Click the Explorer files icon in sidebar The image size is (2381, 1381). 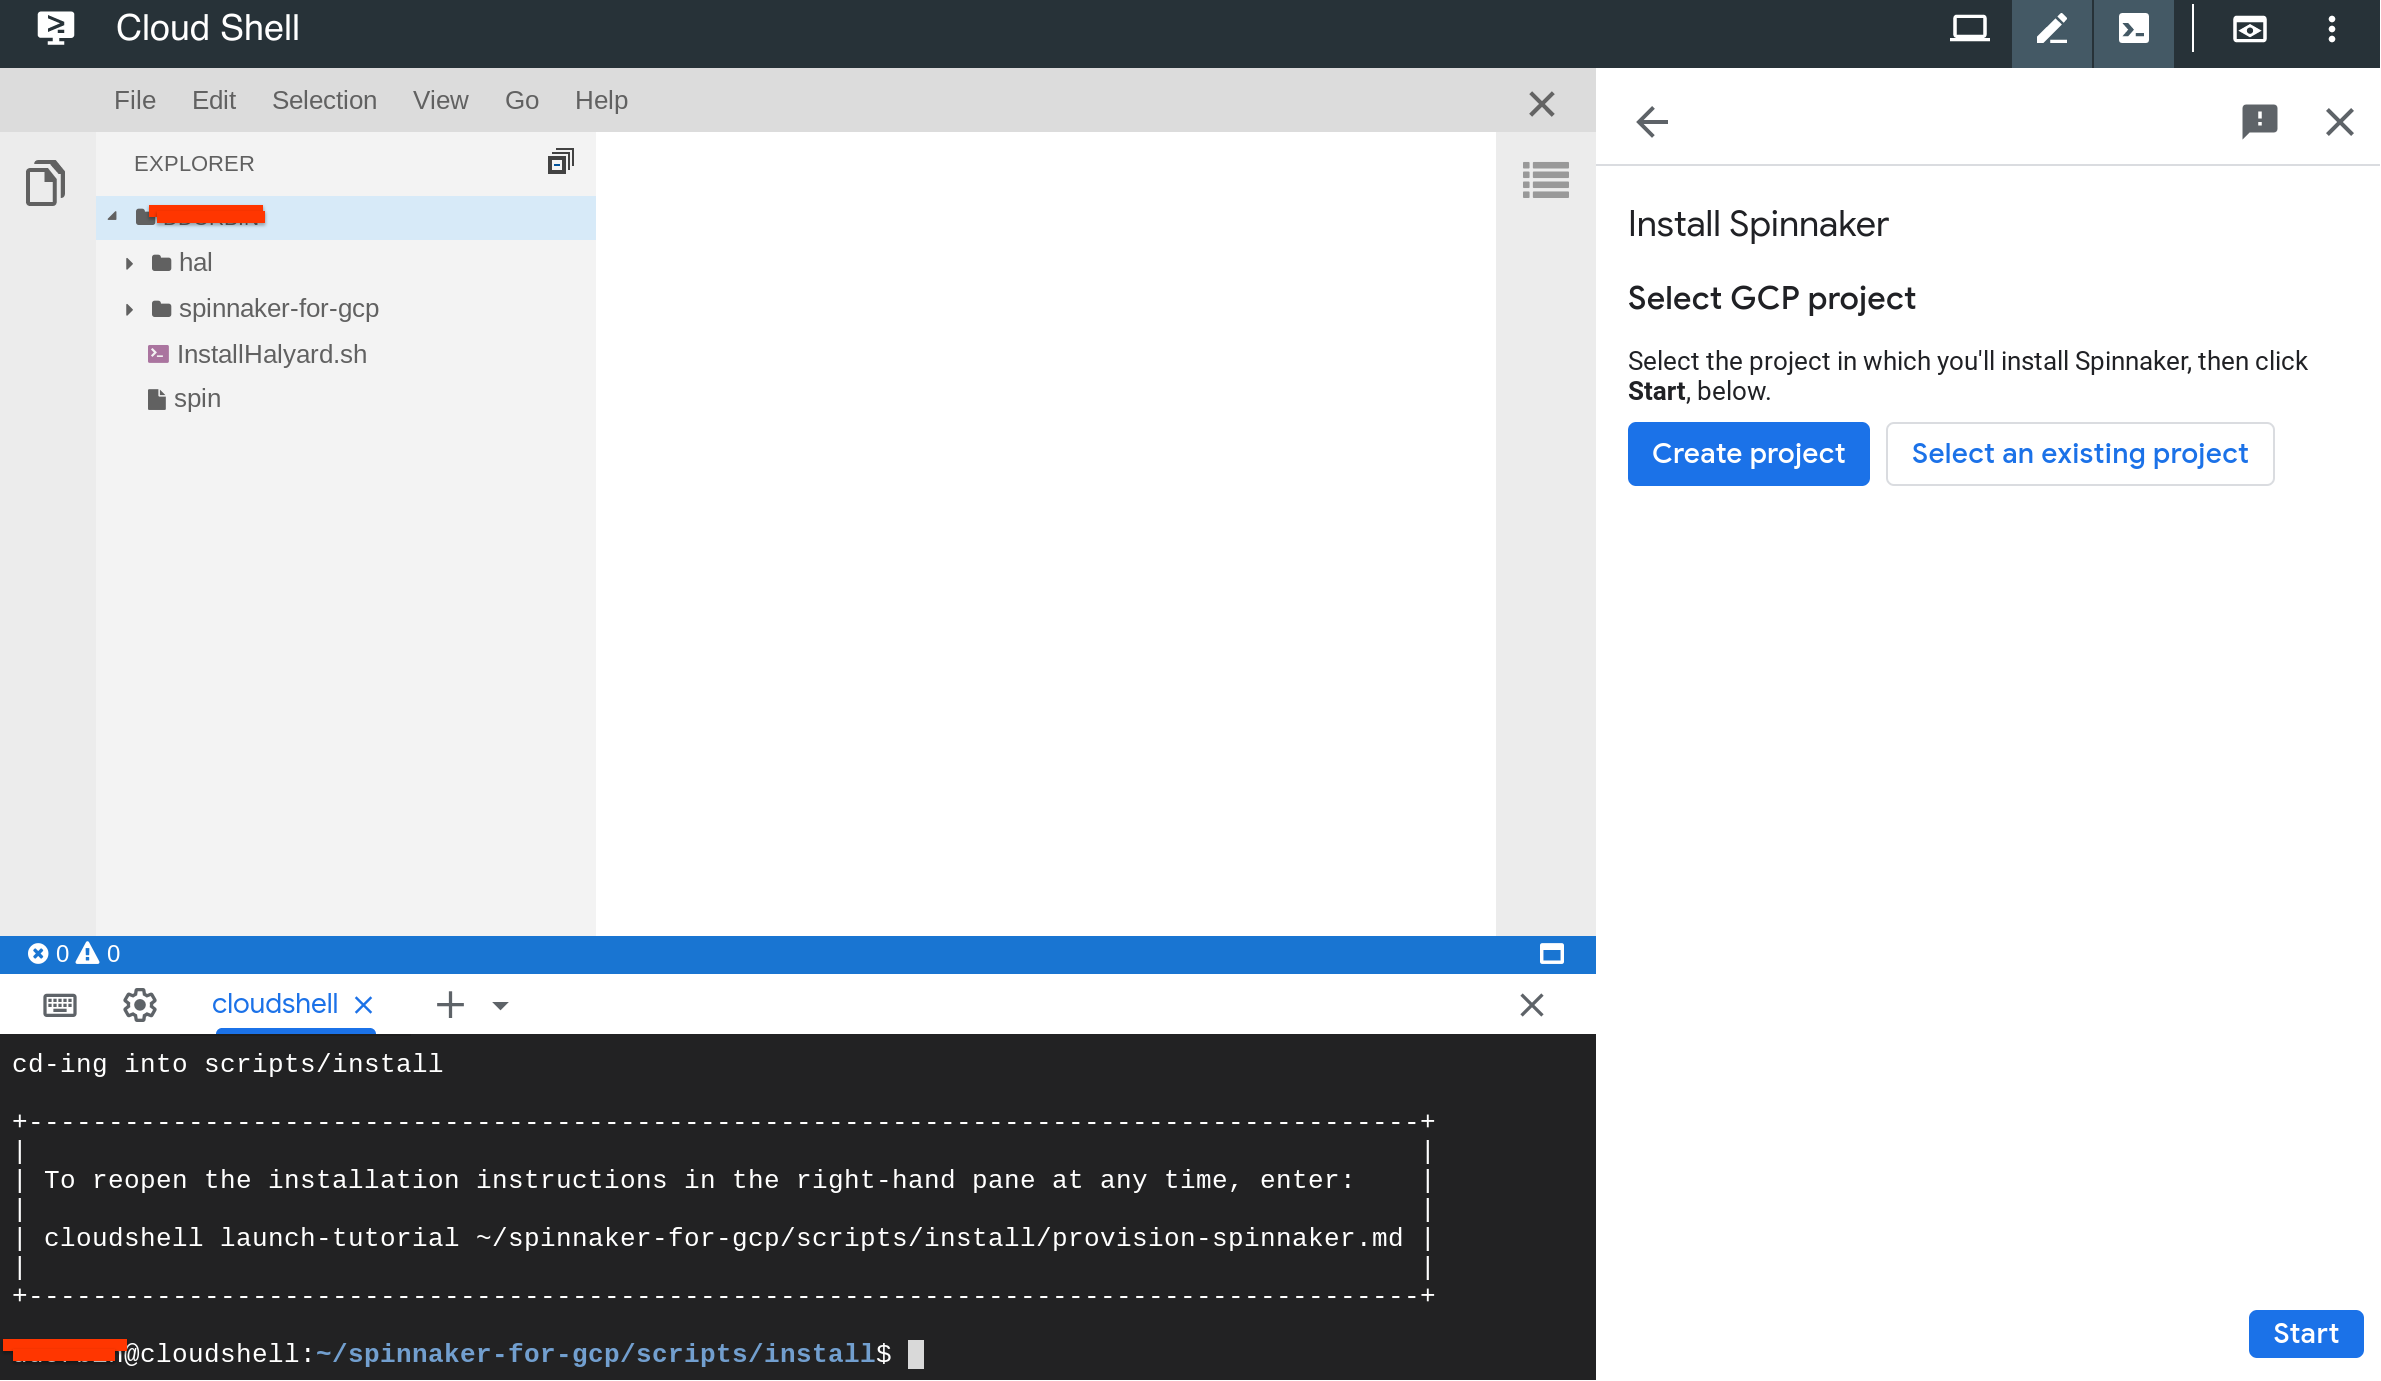45,183
